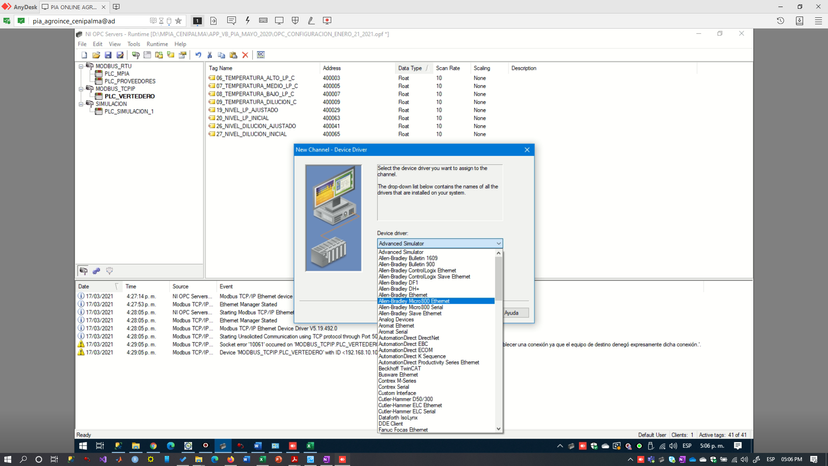Screen dimensions: 828x466
Task: Select tag 06_TEMPERATURA_ALTO_LP_C
Action: (256, 78)
